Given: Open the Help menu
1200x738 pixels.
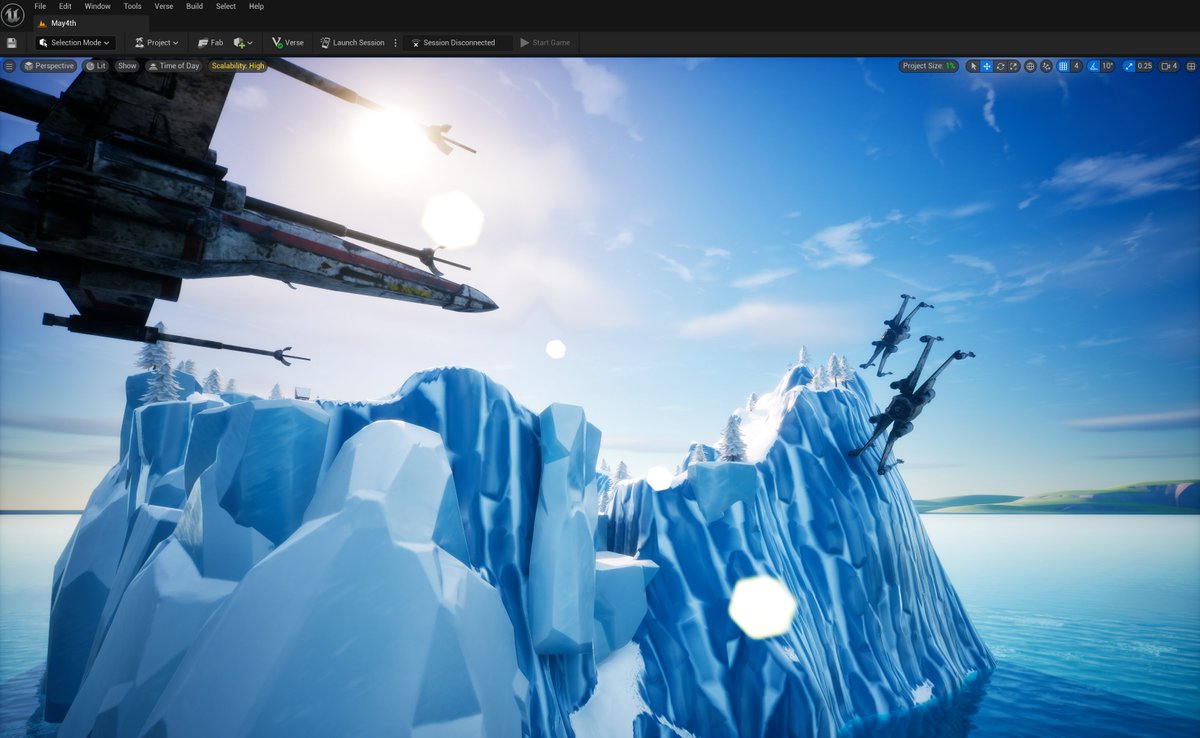Looking at the screenshot, I should (256, 6).
